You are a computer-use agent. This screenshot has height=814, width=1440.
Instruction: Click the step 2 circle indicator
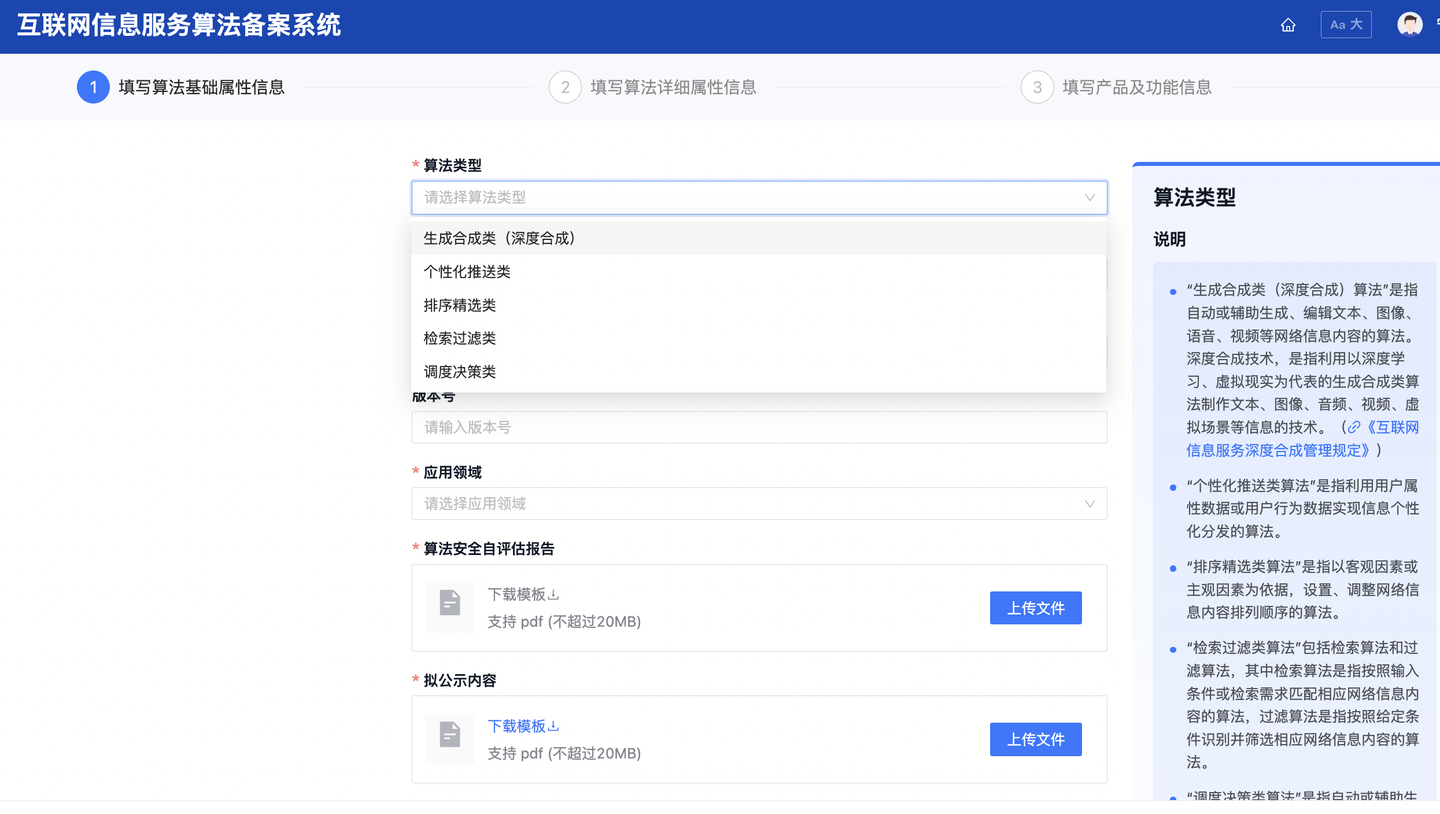click(565, 87)
